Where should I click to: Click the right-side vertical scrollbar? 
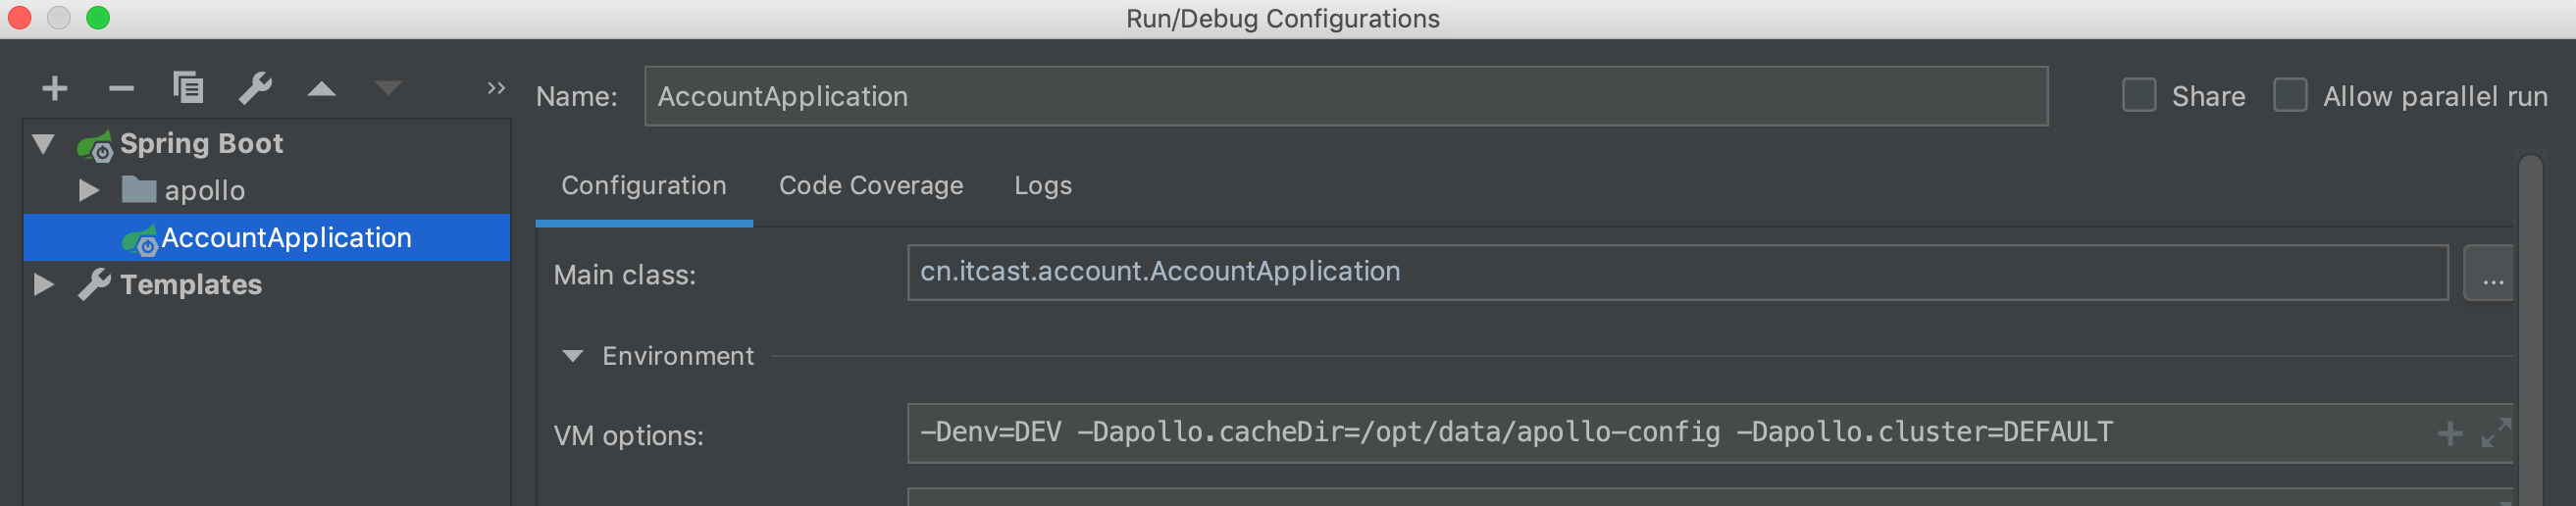tap(2530, 330)
